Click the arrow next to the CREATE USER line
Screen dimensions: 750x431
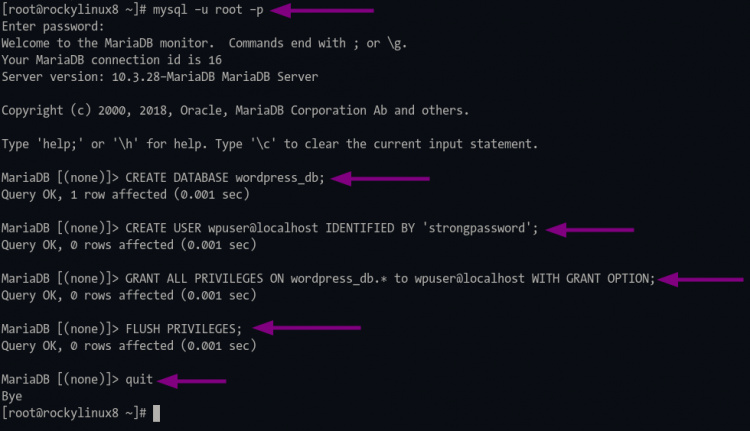point(590,229)
